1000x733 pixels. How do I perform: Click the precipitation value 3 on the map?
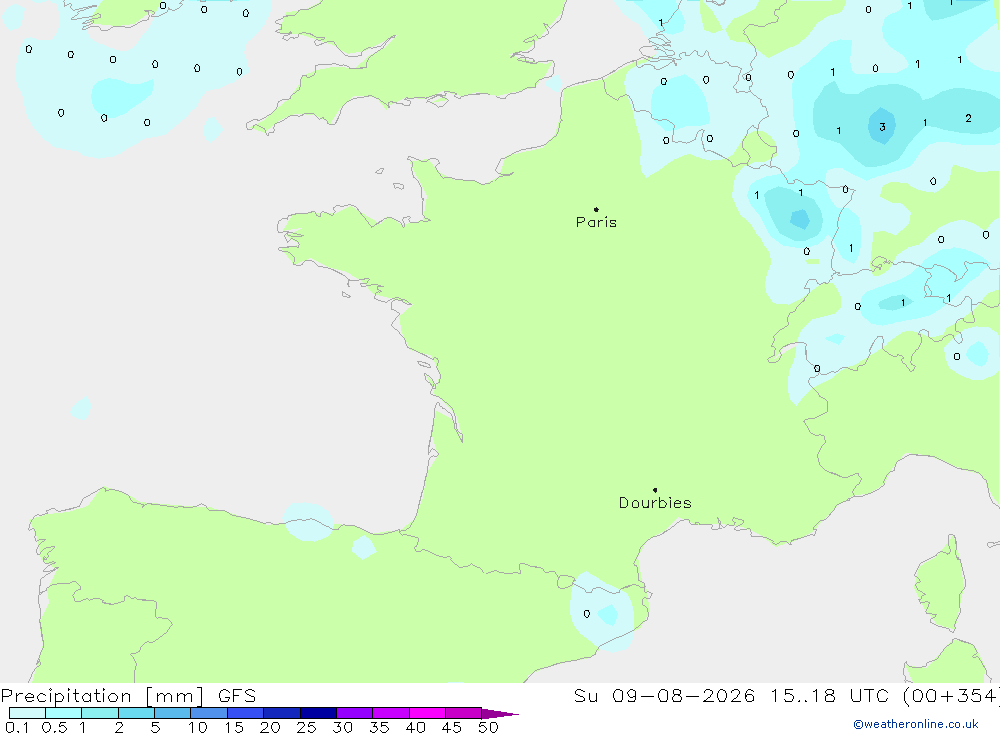click(882, 127)
